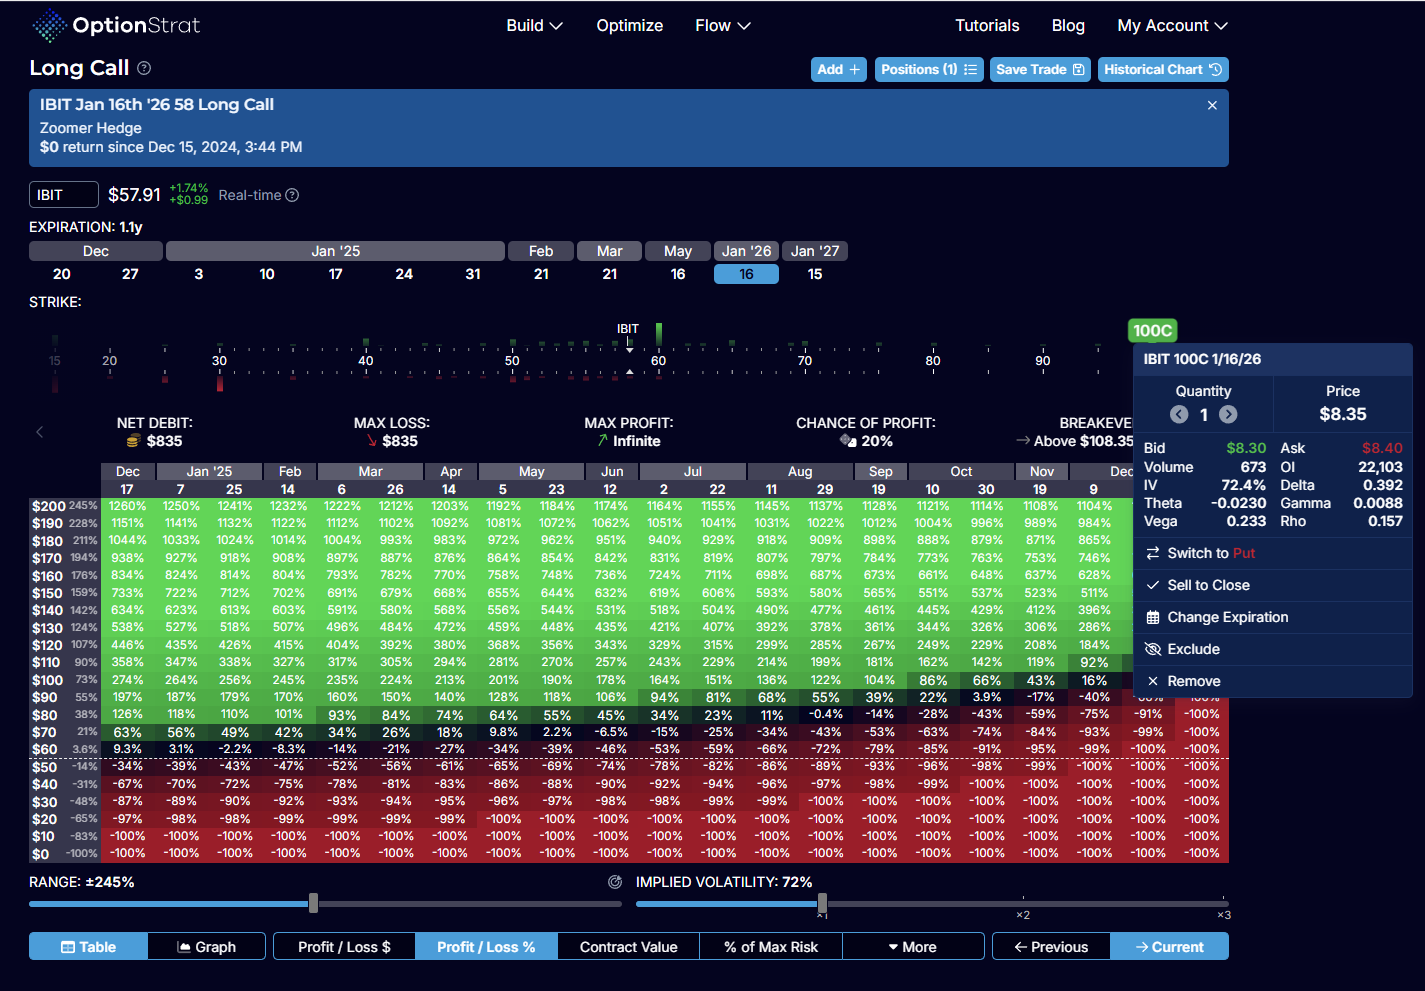Click Previous price toggle

(x=1051, y=947)
